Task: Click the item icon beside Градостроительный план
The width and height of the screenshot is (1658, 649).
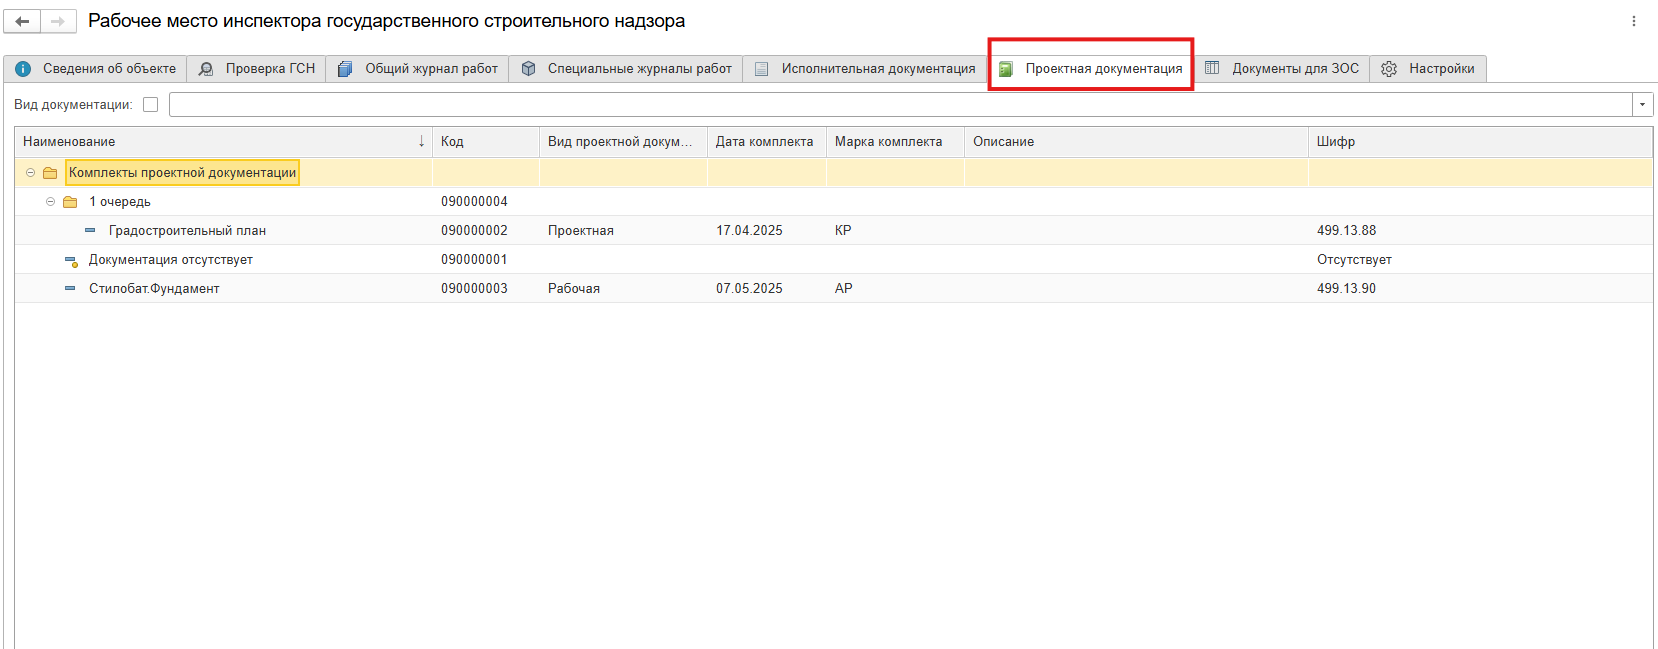Action: coord(90,231)
